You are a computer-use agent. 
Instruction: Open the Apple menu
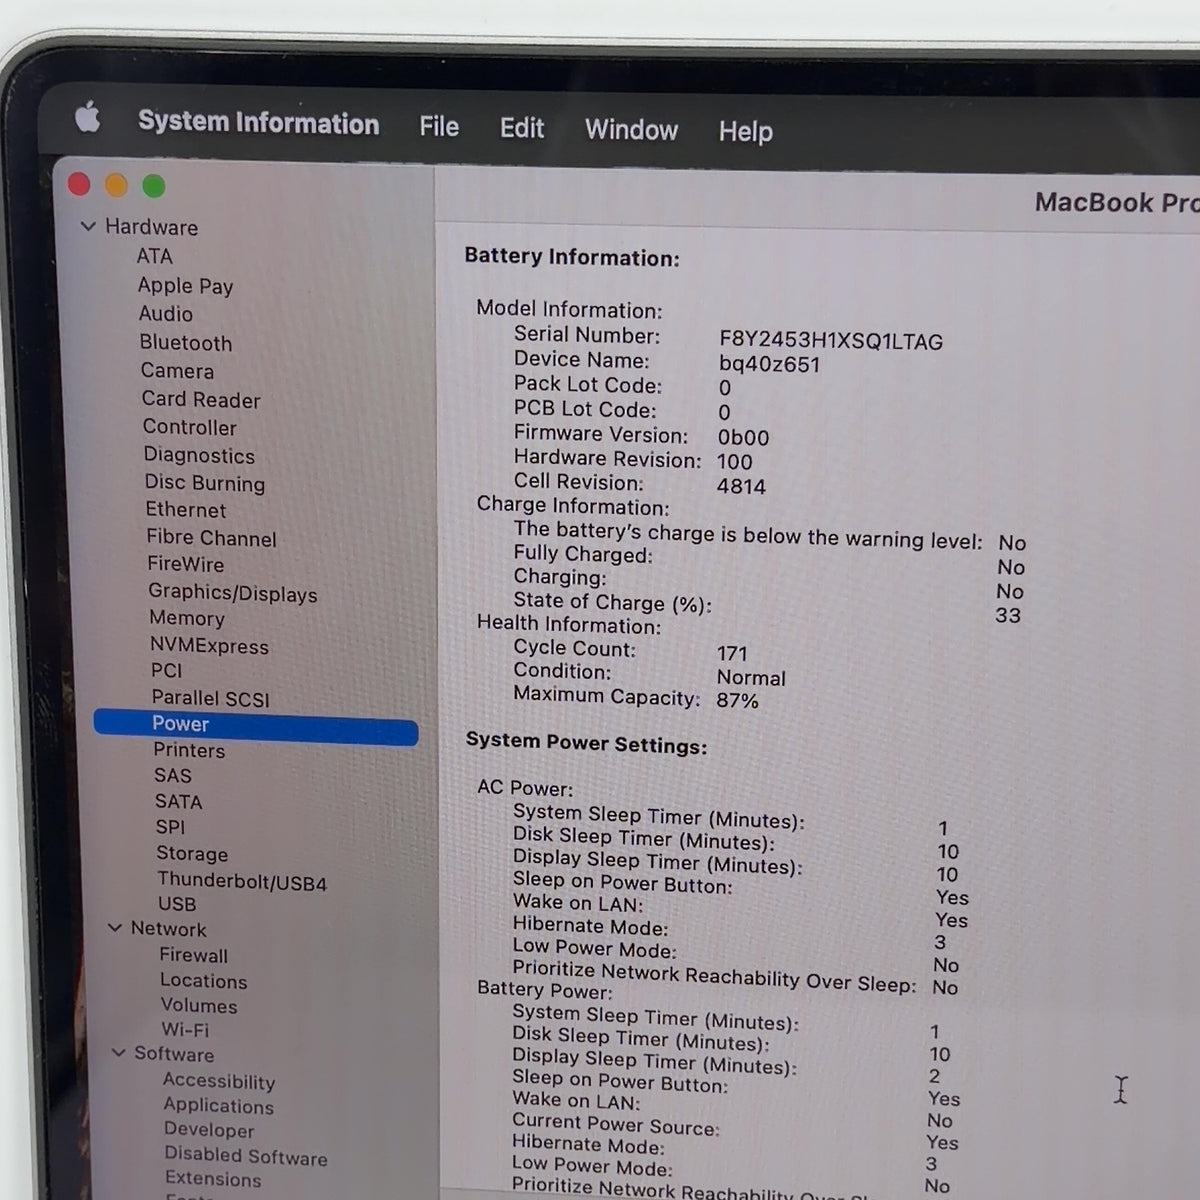(x=88, y=118)
